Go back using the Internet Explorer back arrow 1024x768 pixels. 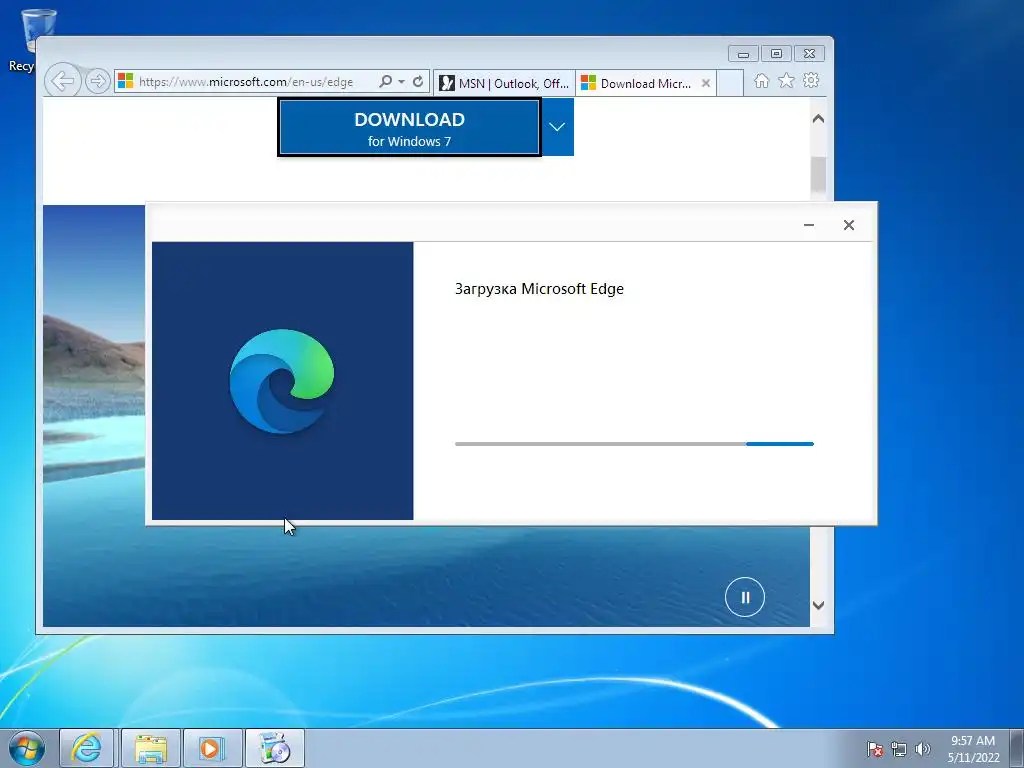pyautogui.click(x=63, y=81)
